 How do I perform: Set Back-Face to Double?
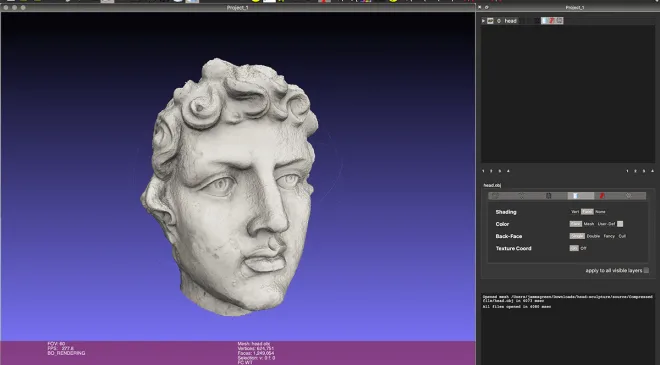coord(593,236)
